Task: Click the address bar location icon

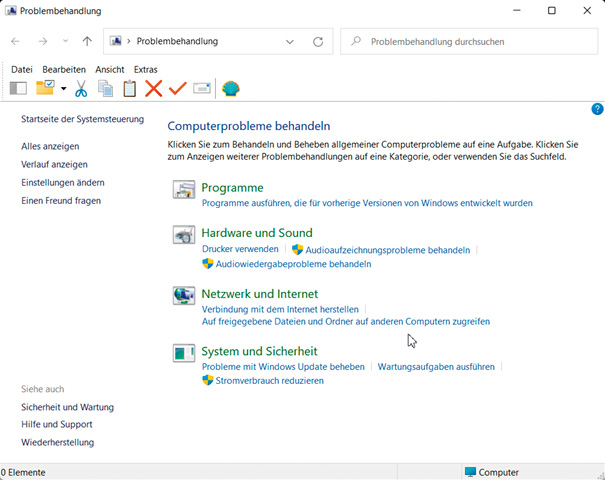Action: [116, 41]
